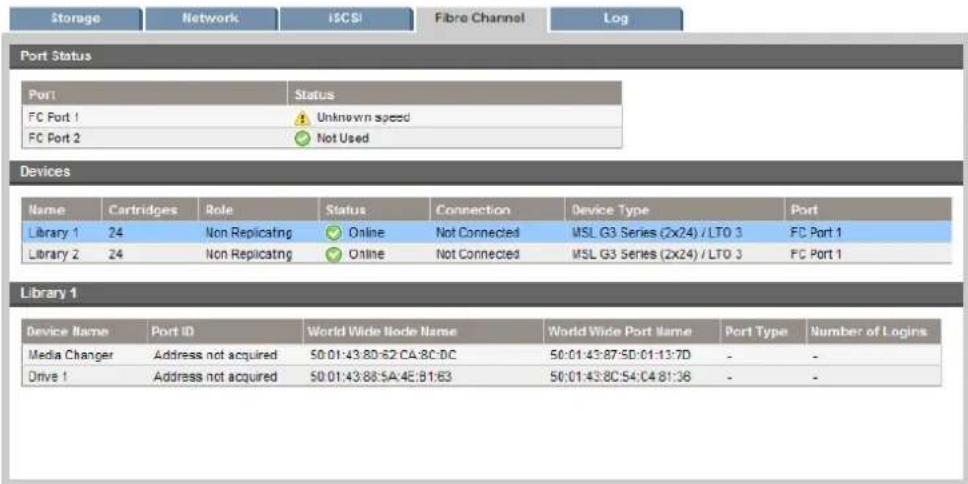
Task: Click the FC Port 2 row in Port Status
Action: [x=321, y=138]
